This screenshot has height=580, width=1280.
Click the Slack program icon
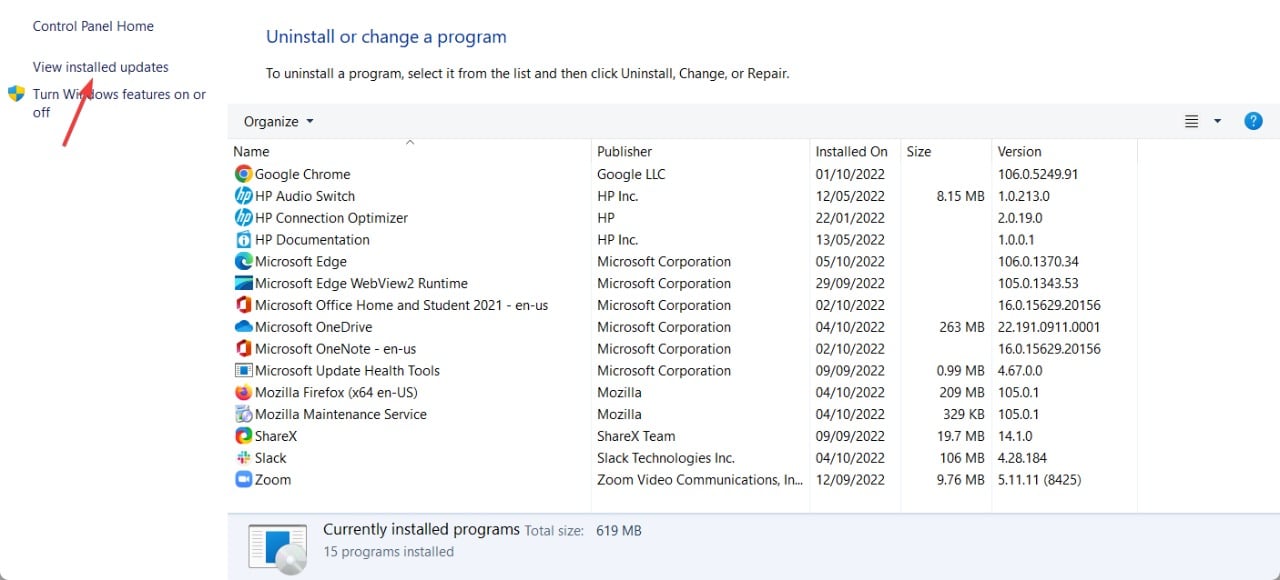[243, 458]
